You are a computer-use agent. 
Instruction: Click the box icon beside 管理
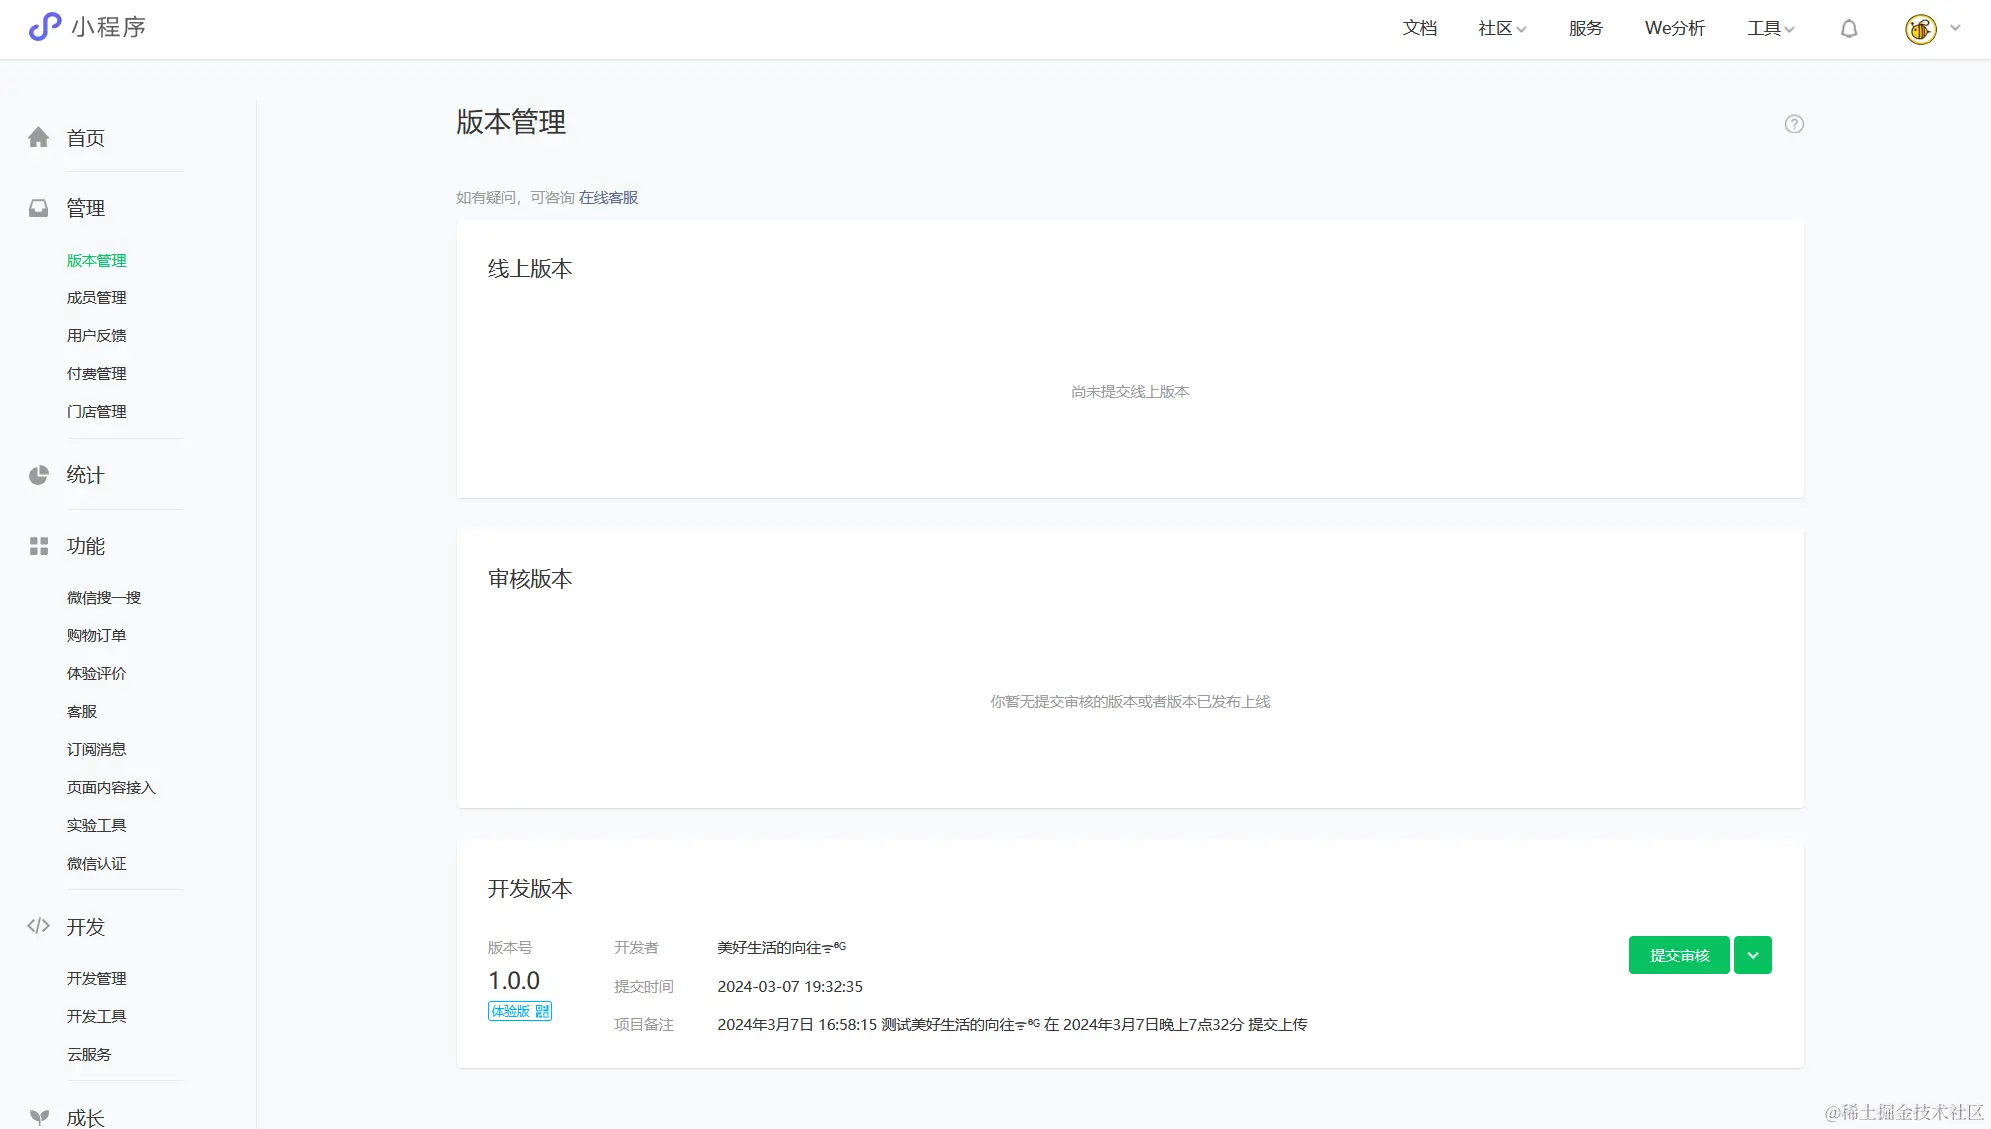(39, 207)
